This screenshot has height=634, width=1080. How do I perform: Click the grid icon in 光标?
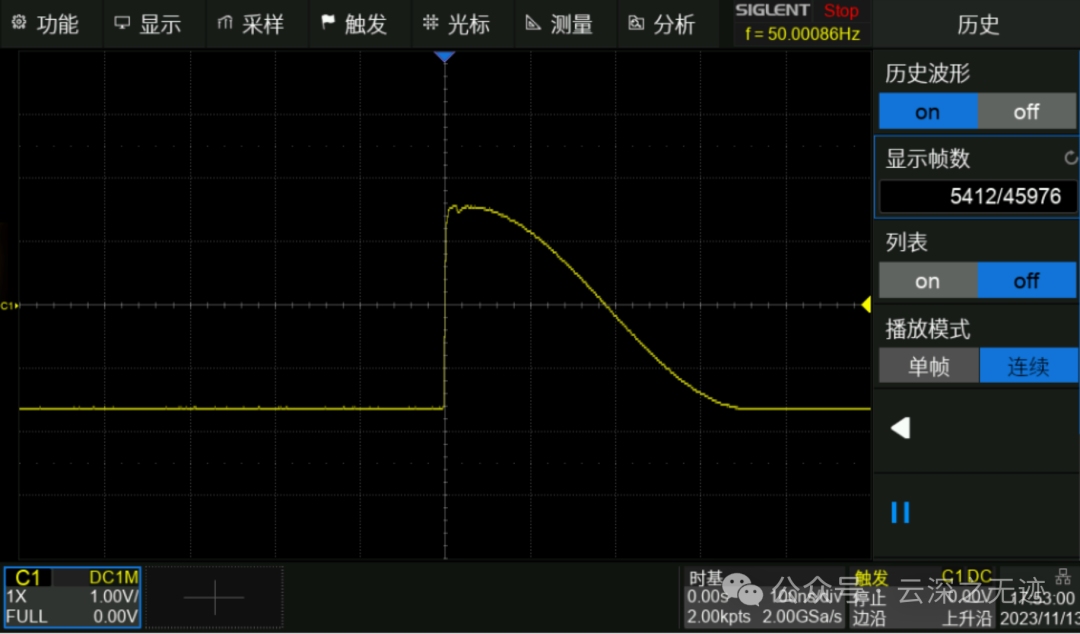(x=430, y=23)
